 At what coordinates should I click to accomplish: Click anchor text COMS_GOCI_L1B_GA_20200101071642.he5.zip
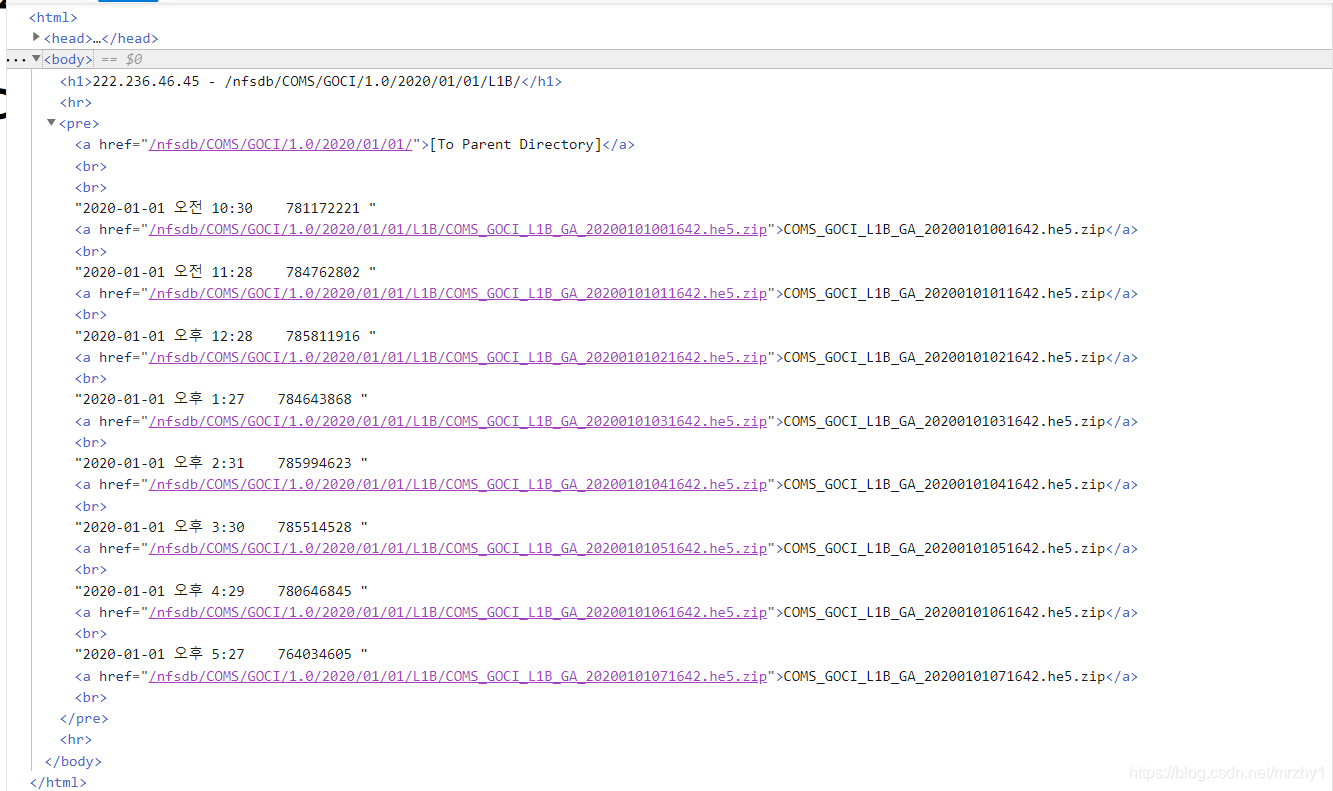pos(944,677)
